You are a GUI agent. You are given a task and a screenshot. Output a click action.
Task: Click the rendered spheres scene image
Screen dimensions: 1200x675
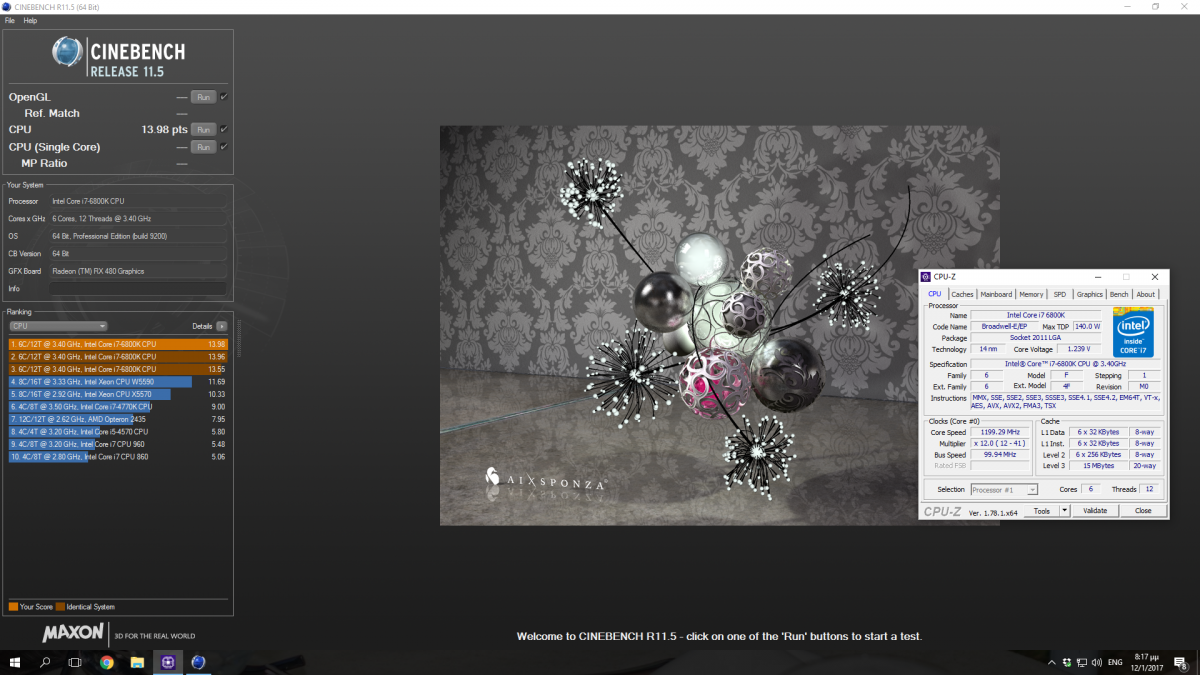[719, 325]
